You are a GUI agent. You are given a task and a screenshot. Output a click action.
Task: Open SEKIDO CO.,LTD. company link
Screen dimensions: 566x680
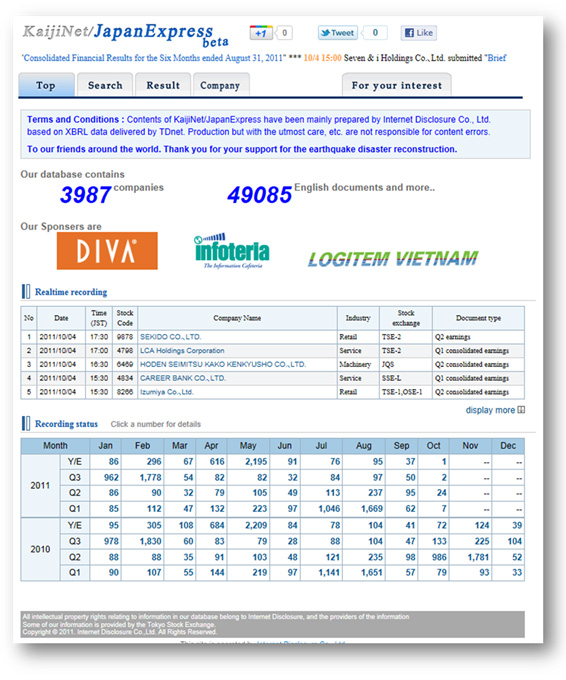170,337
